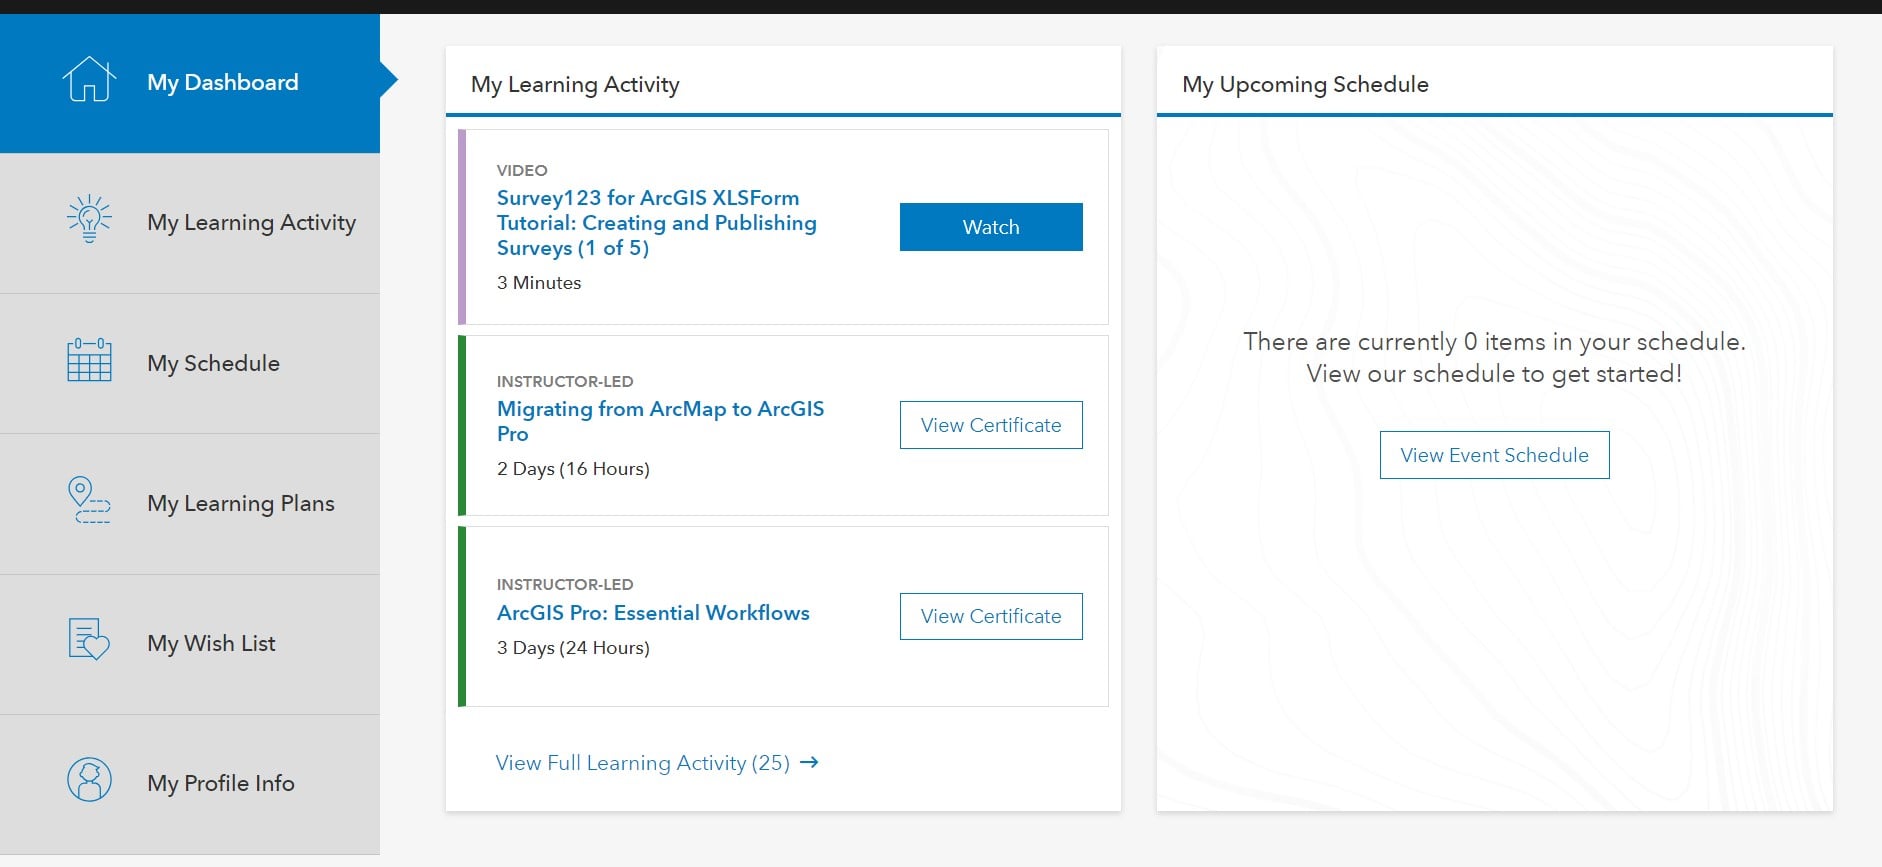
Task: Click the '2 Days (16 Hours)' duration text
Action: 573,469
